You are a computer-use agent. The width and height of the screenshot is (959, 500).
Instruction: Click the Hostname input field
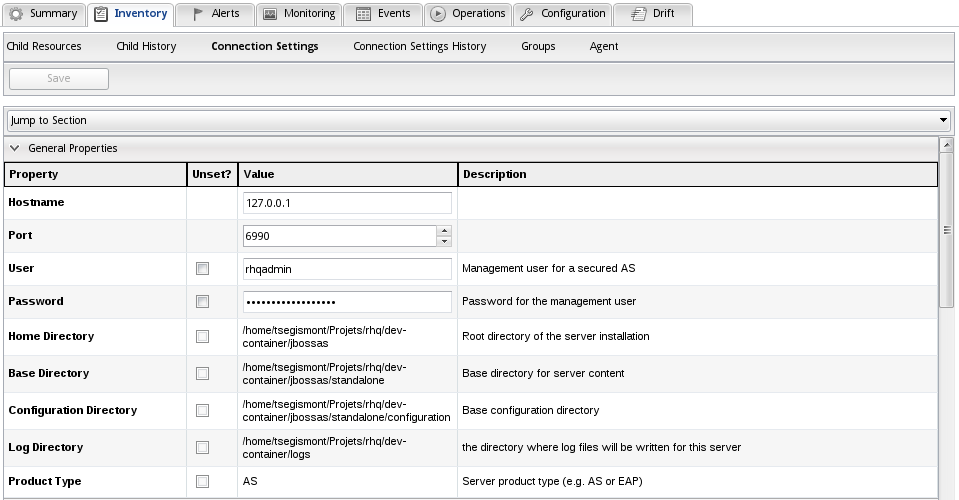point(347,203)
